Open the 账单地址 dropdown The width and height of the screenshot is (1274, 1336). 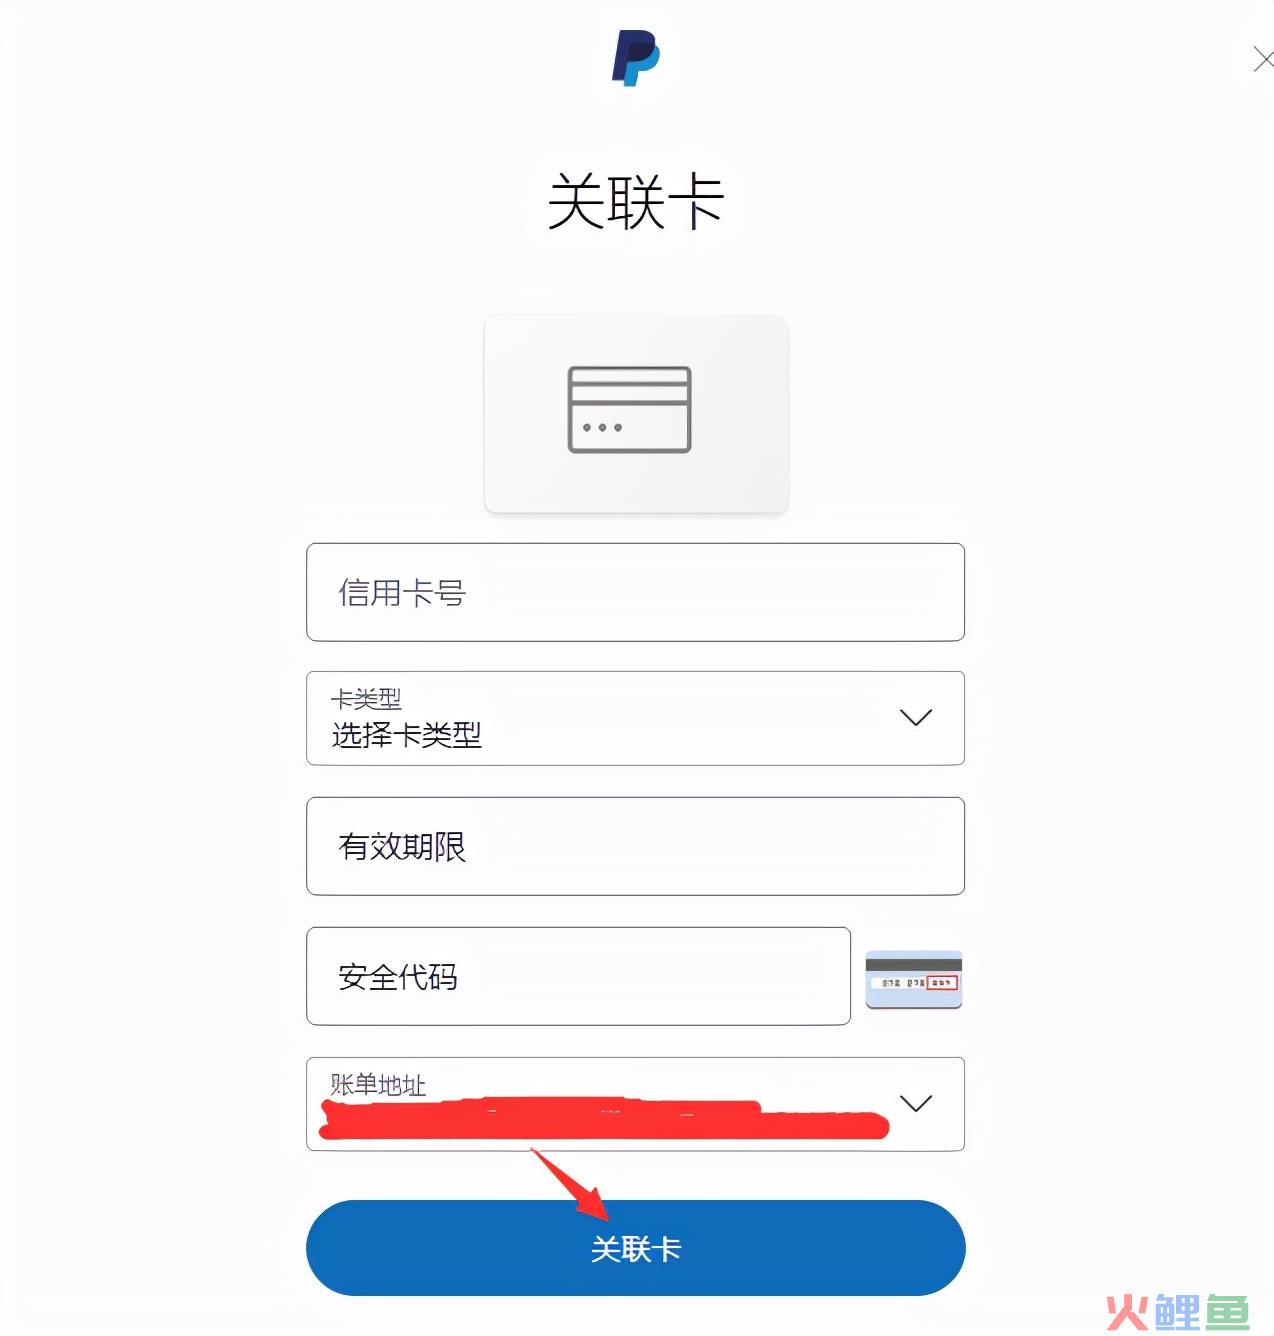[x=635, y=1104]
